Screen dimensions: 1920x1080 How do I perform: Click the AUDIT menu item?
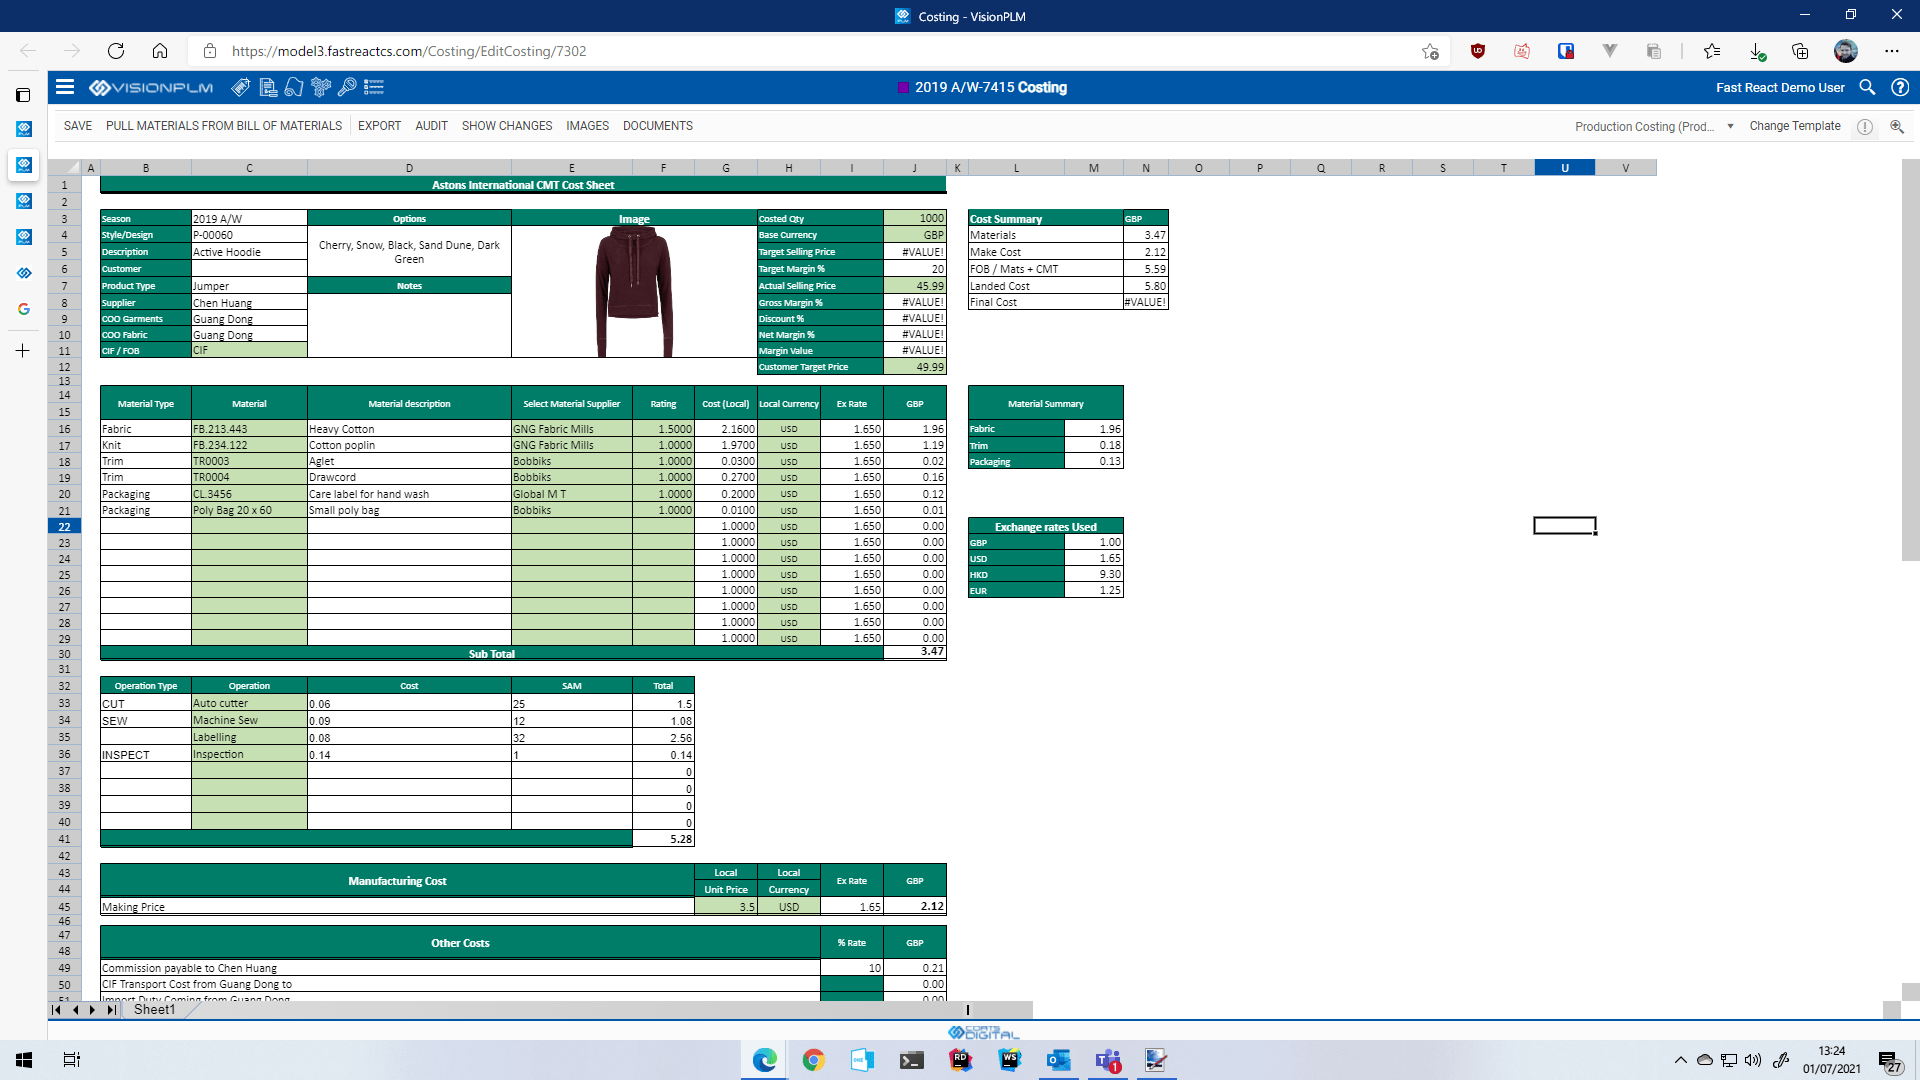point(431,126)
